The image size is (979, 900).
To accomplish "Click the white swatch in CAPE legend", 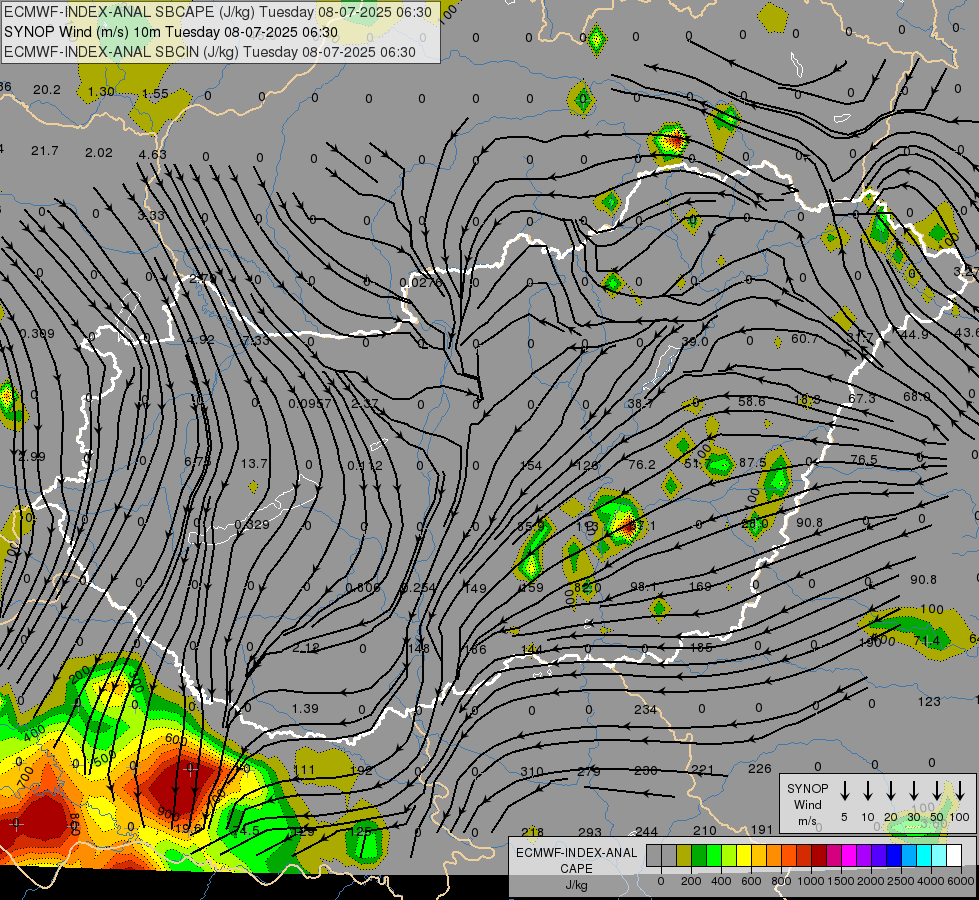I will click(x=954, y=856).
